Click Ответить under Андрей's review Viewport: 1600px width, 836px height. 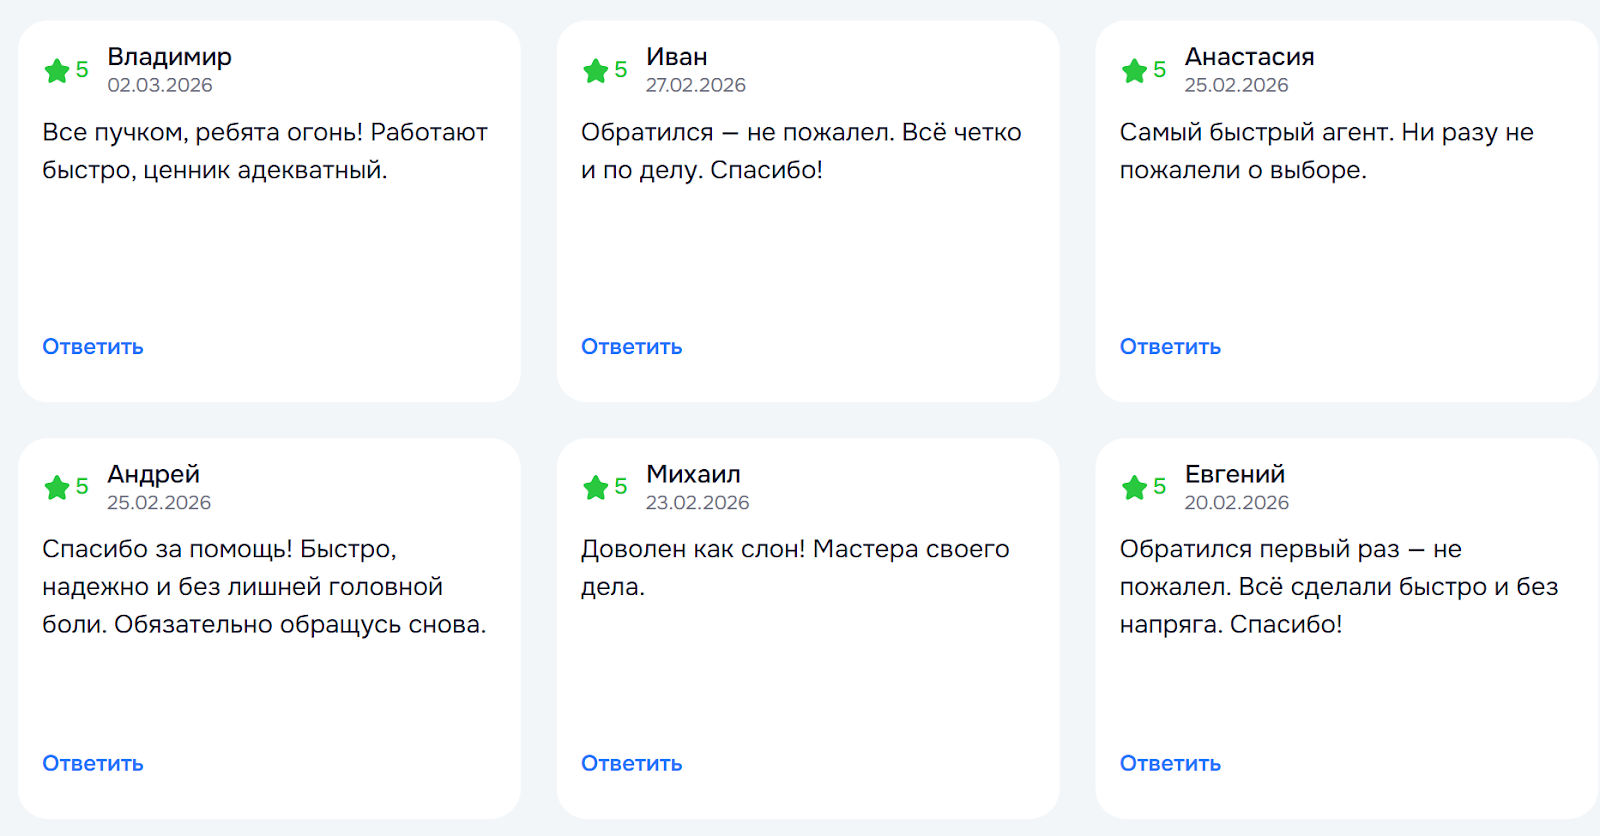(91, 762)
